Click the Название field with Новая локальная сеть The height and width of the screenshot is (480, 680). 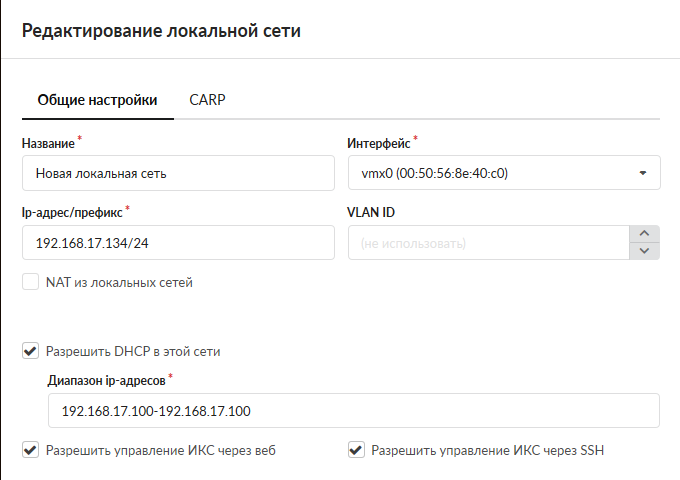tap(178, 173)
